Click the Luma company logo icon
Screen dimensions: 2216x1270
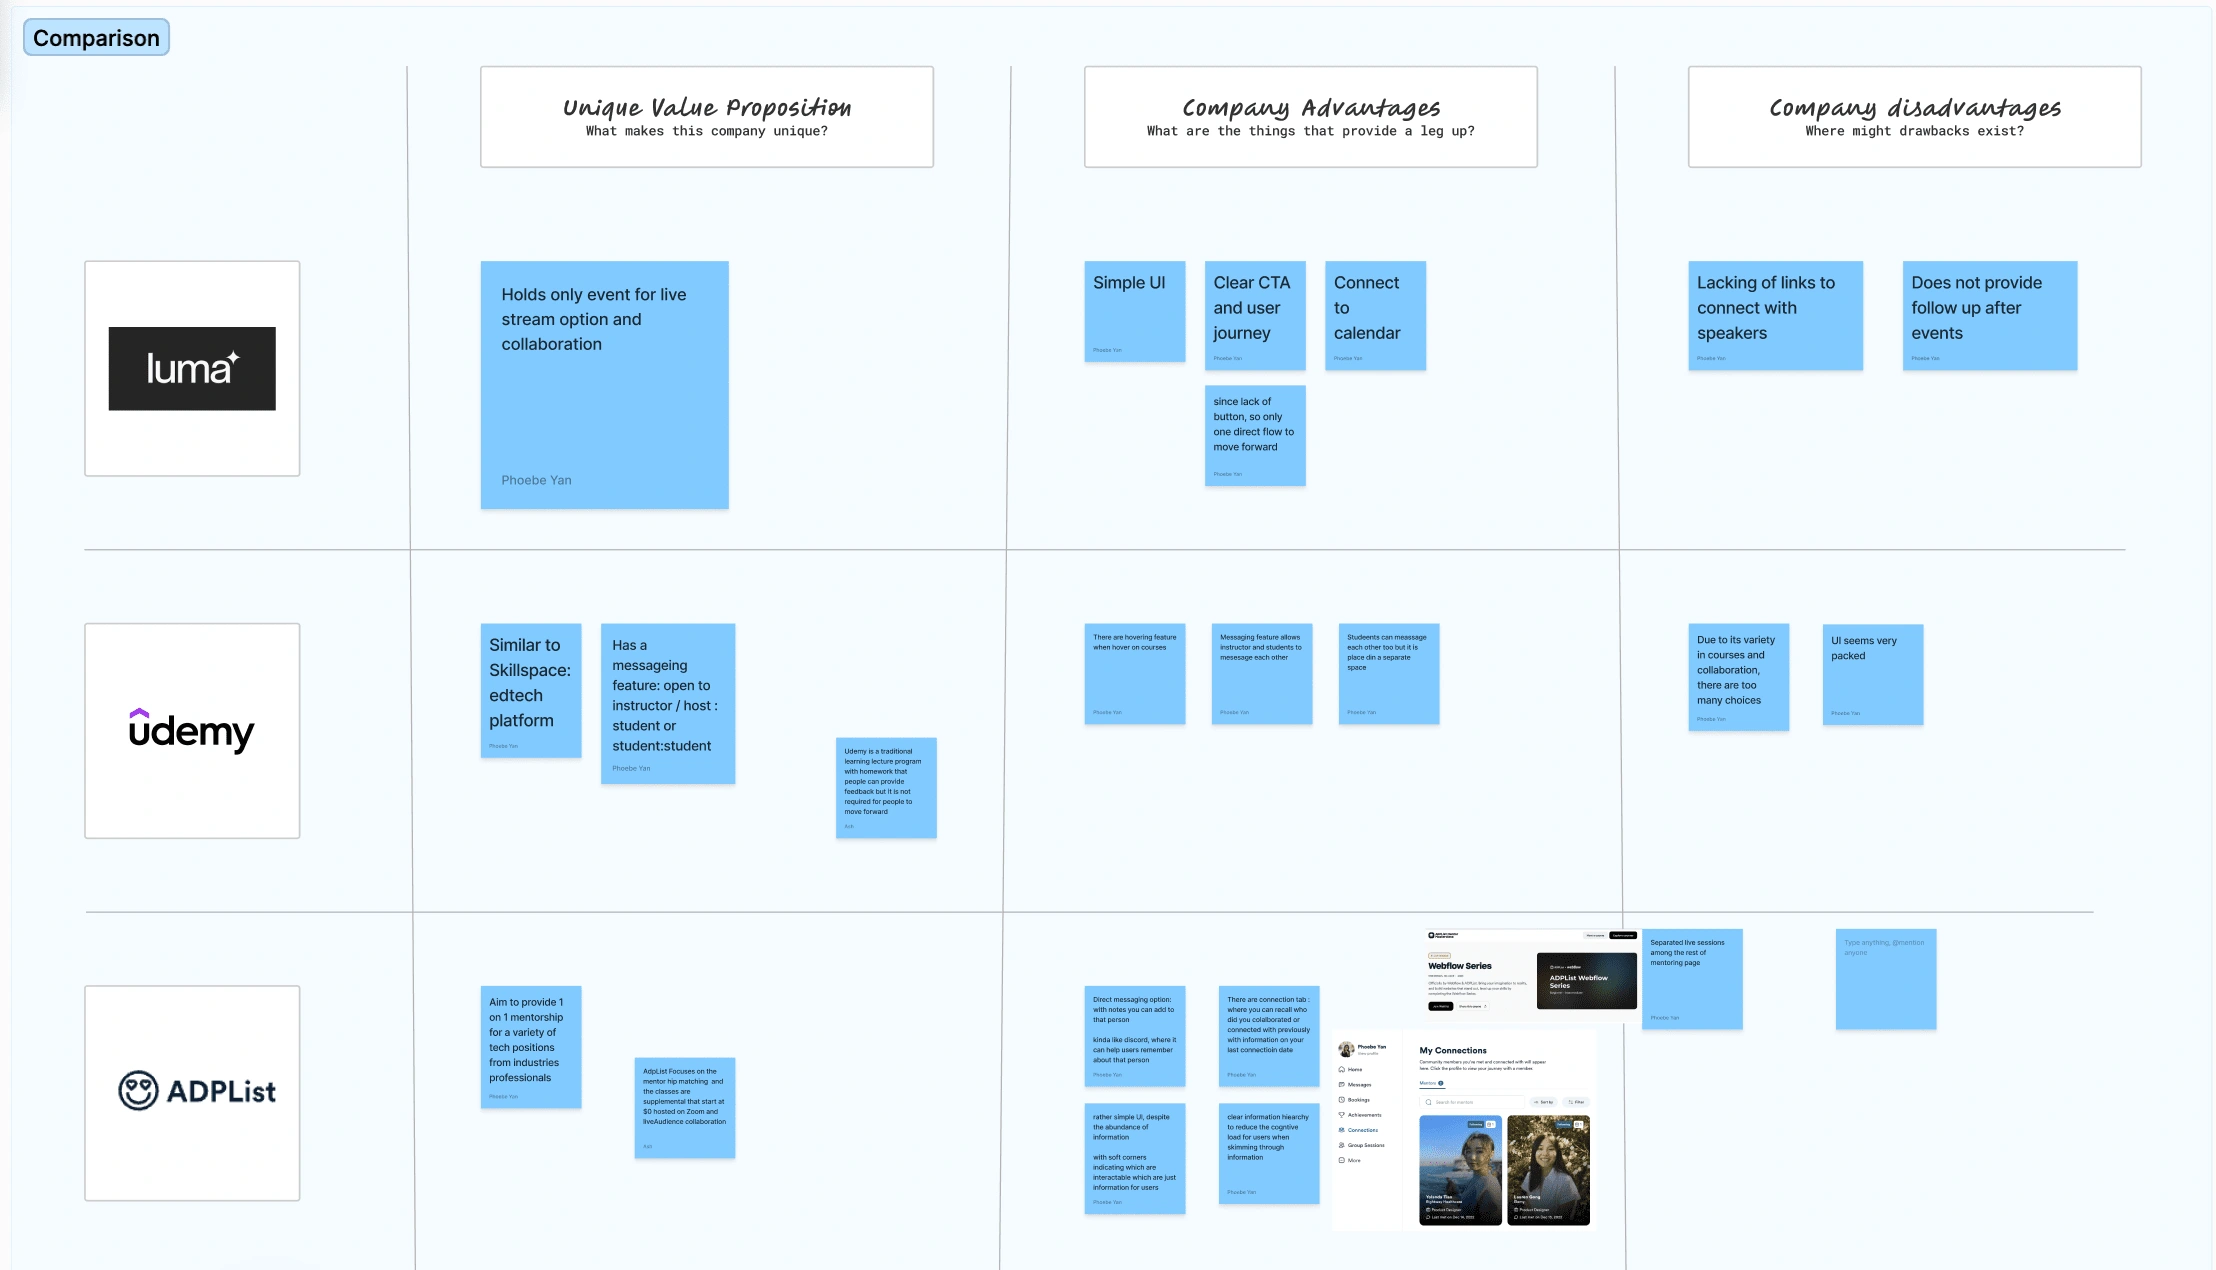[190, 367]
